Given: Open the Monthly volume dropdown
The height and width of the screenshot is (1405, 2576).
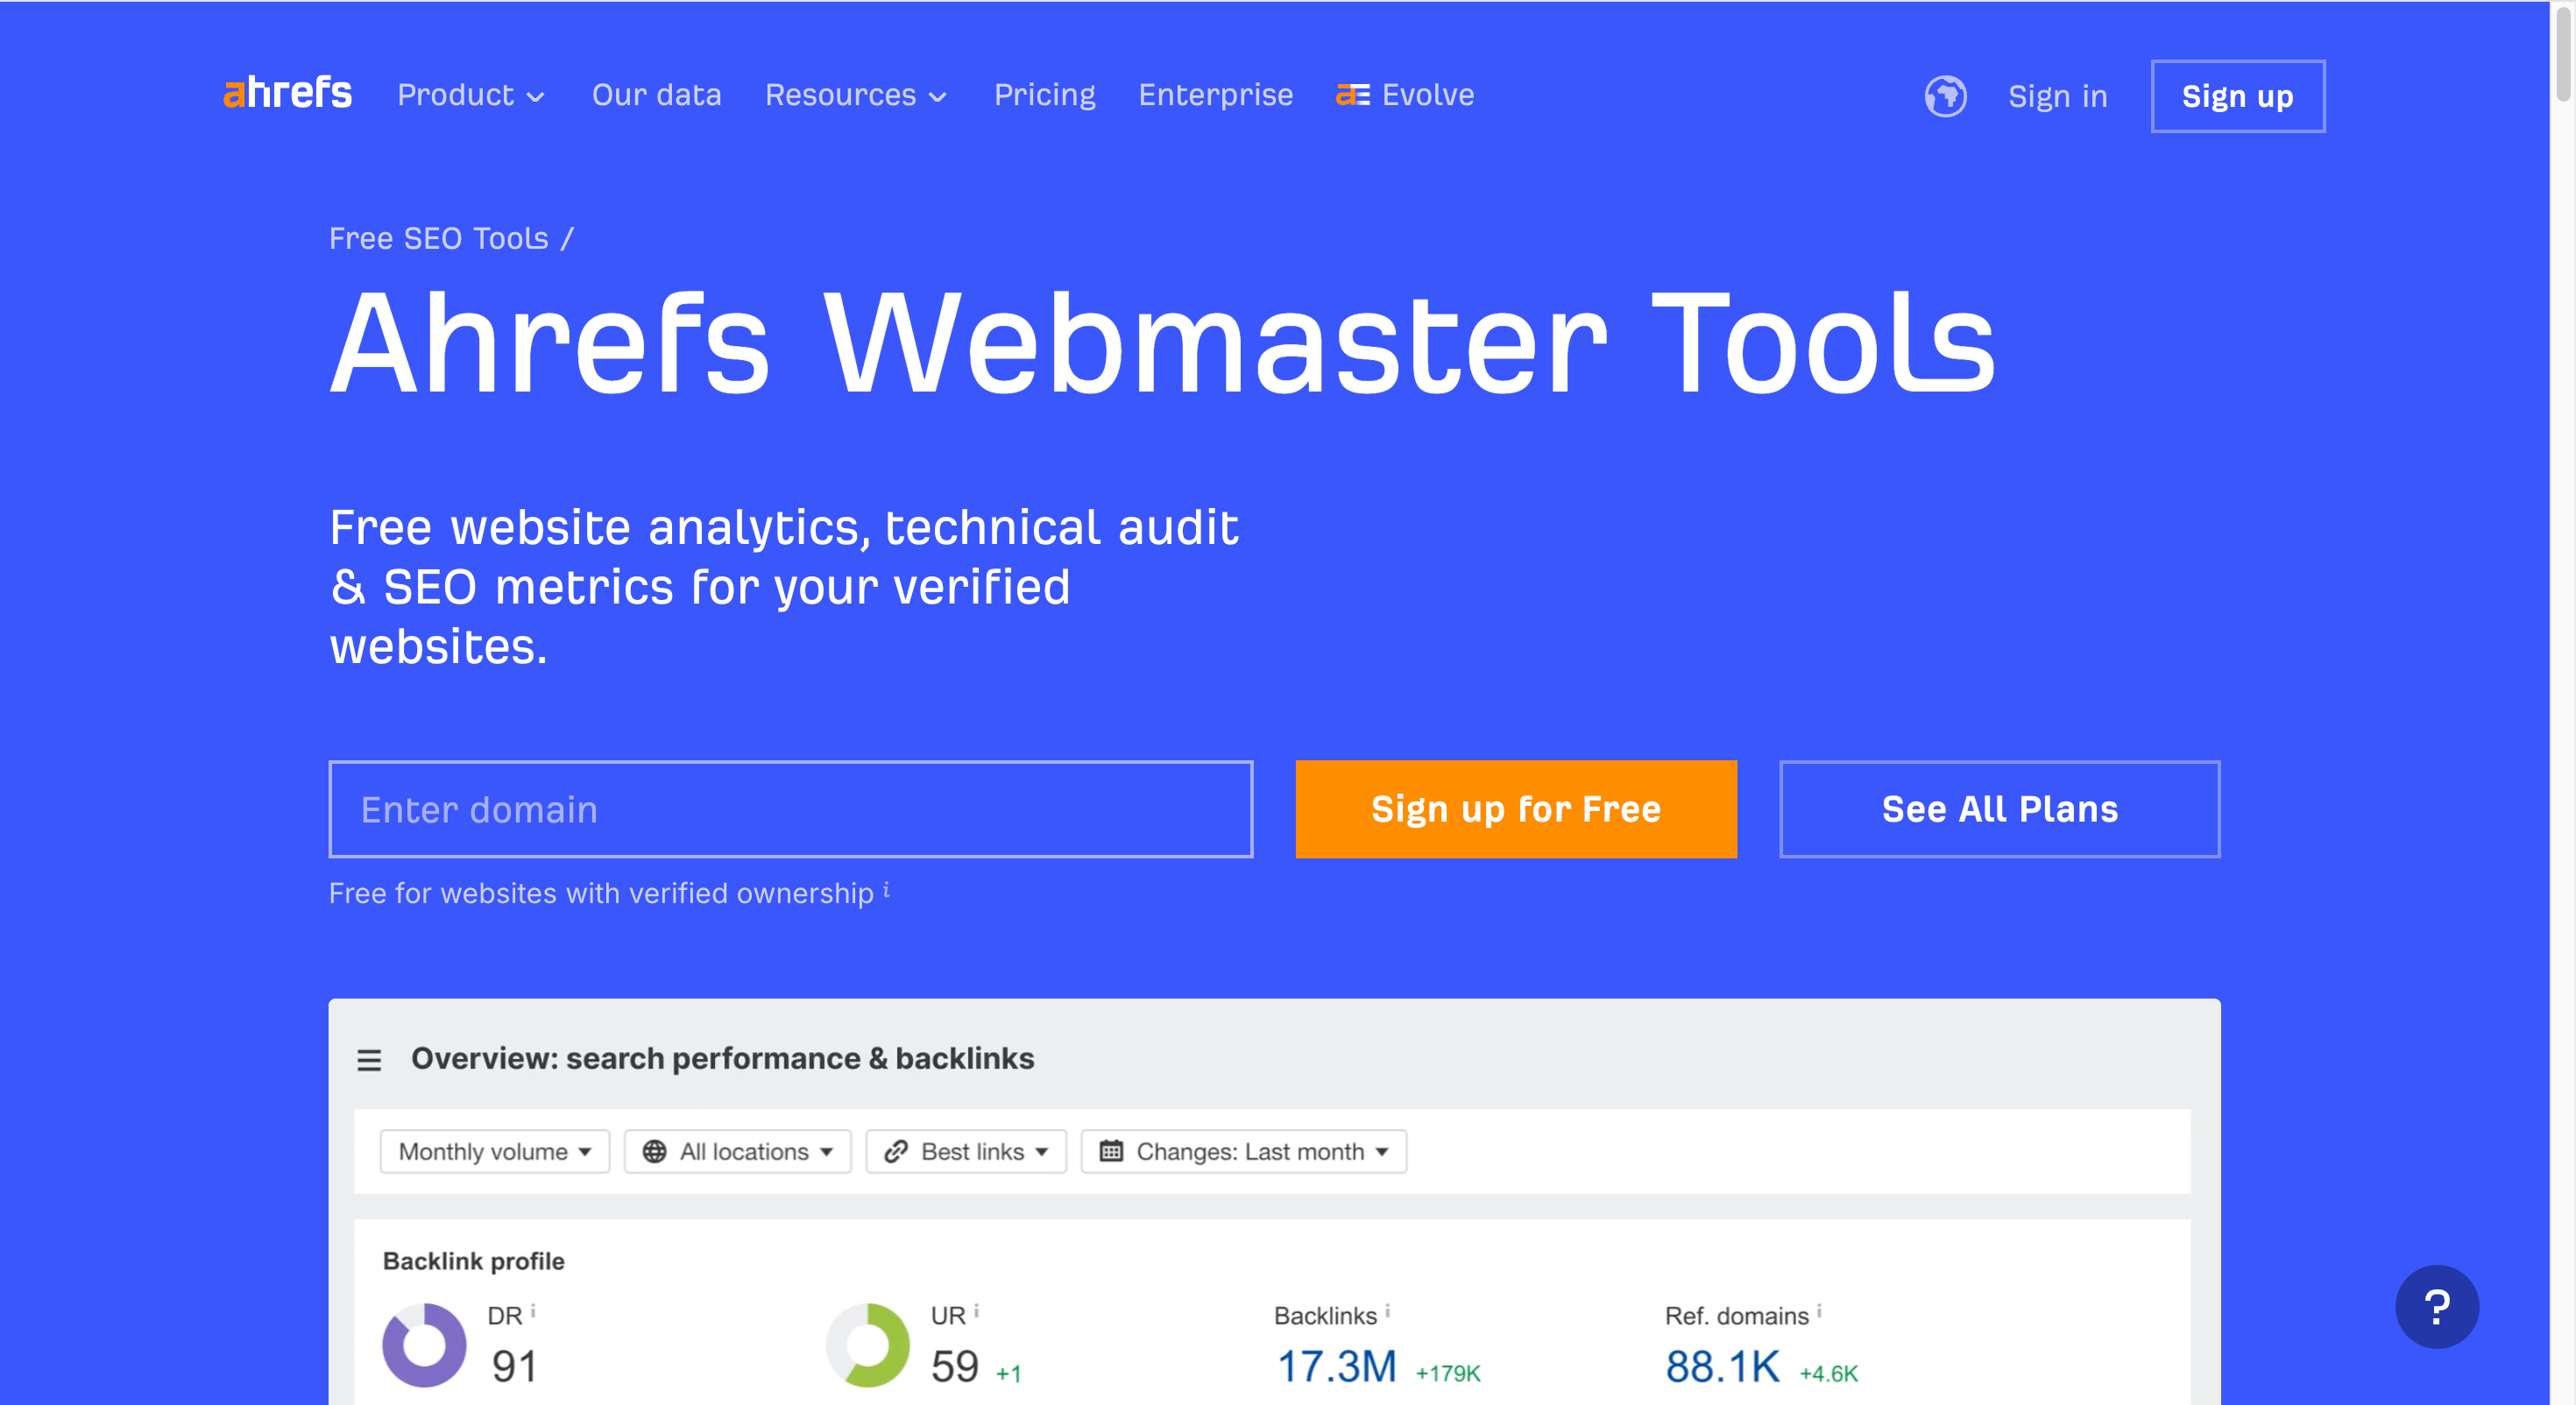Looking at the screenshot, I should coord(494,1151).
